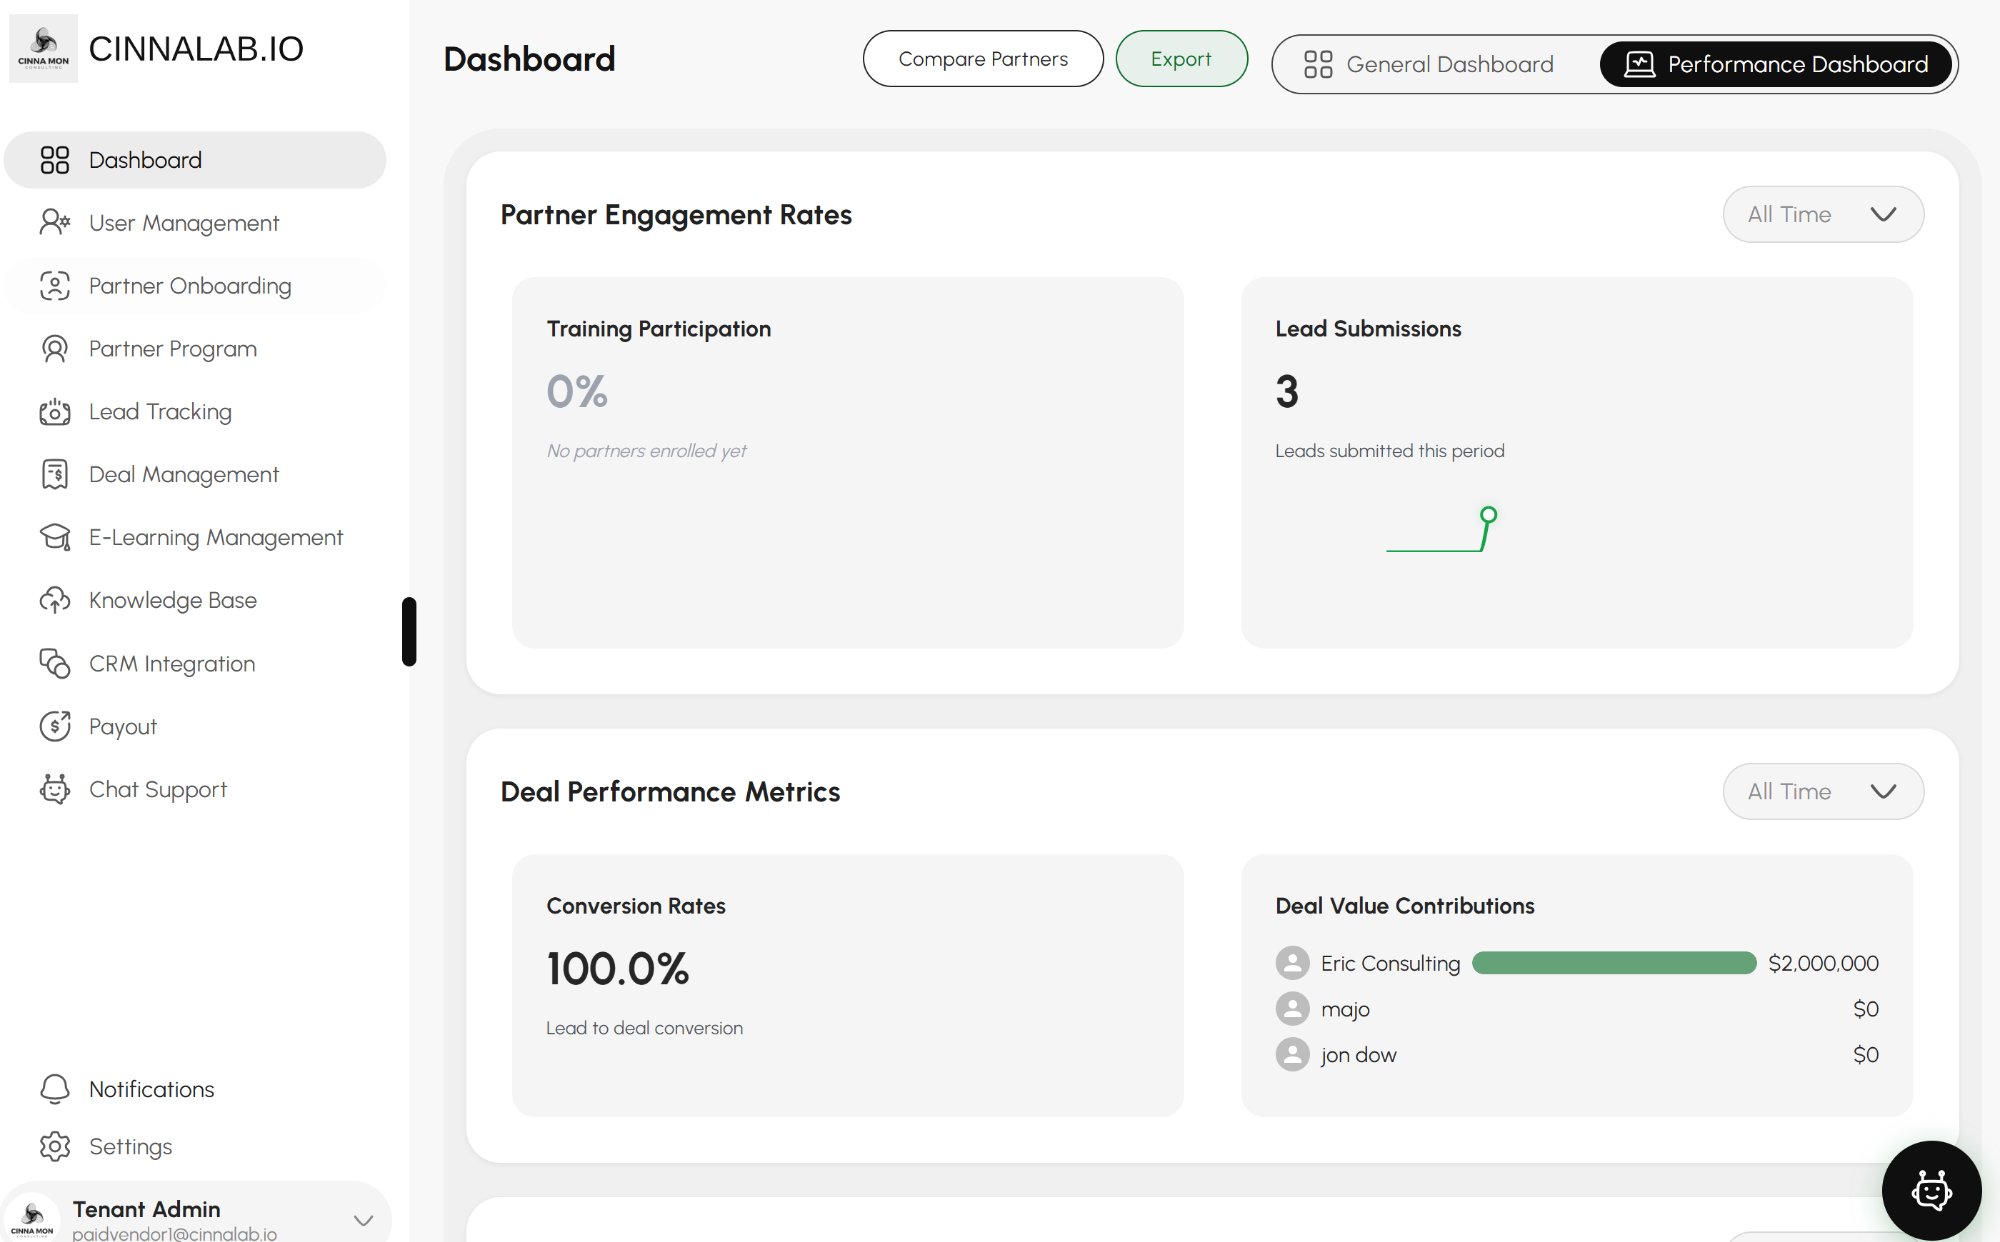This screenshot has height=1242, width=2000.
Task: Click the Knowledge Base cloud upload icon
Action: pyautogui.click(x=55, y=600)
